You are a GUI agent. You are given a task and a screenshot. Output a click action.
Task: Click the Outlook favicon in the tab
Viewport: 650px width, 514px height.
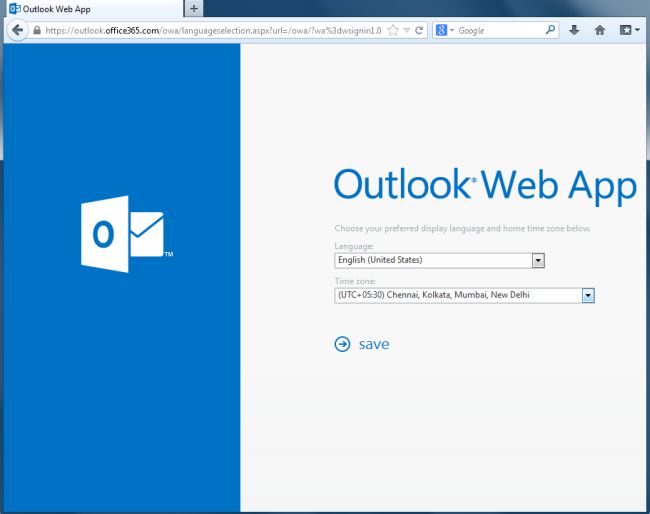point(15,9)
